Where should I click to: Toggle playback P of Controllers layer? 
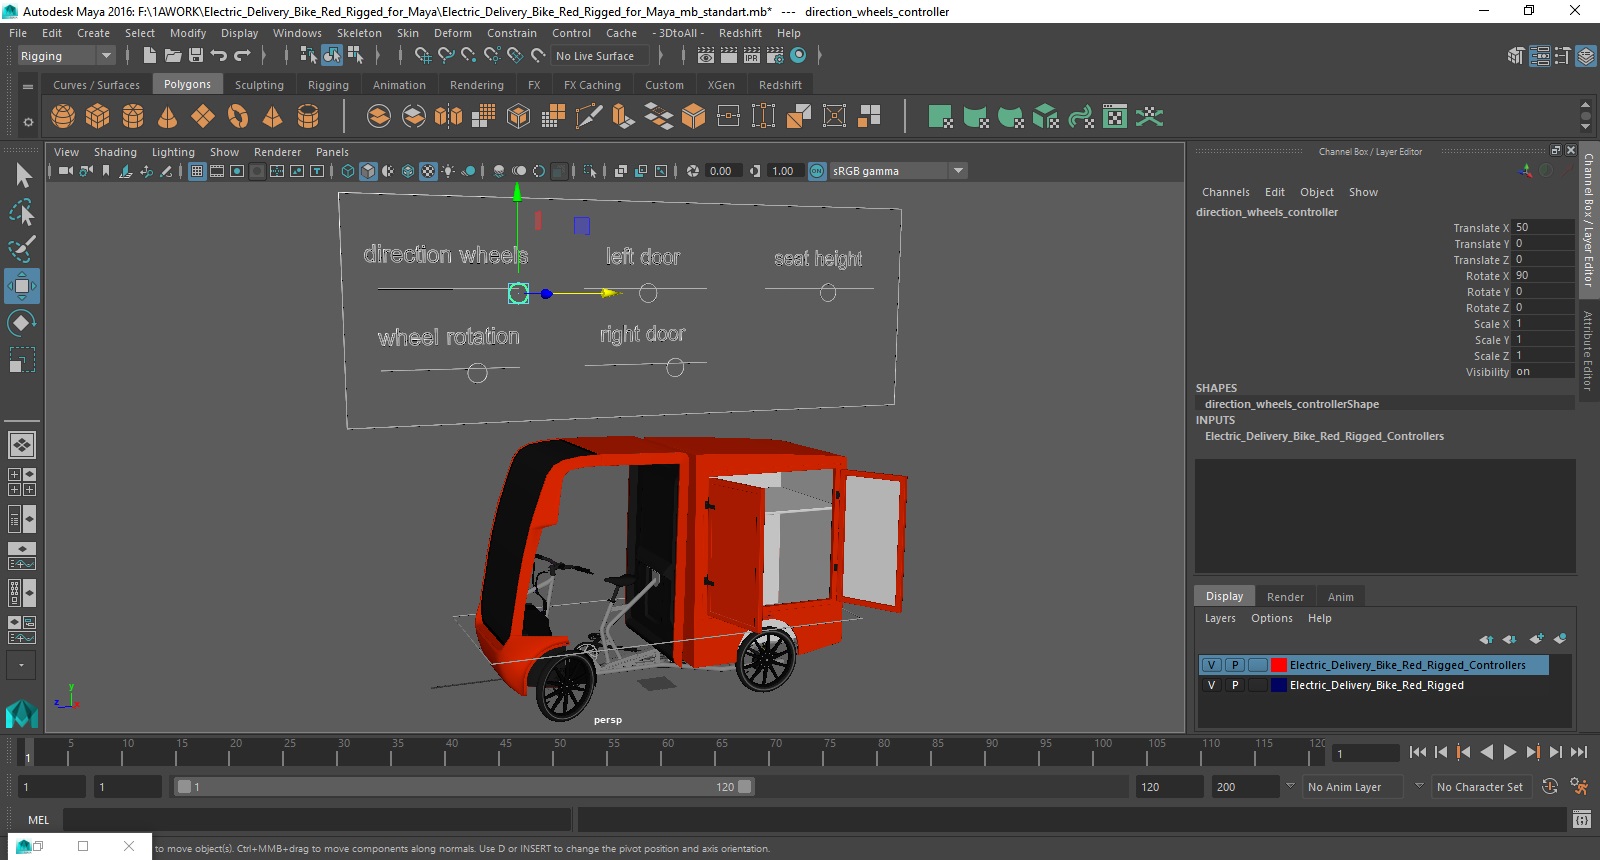tap(1235, 665)
